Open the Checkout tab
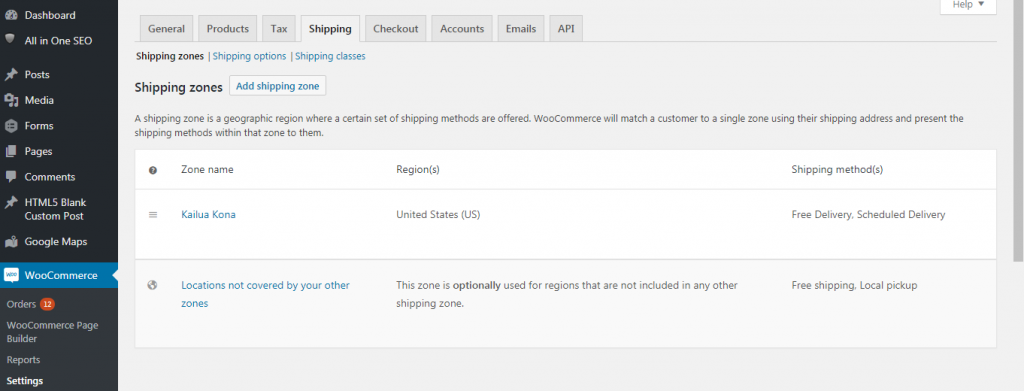Viewport: 1024px width, 391px height. pyautogui.click(x=395, y=29)
